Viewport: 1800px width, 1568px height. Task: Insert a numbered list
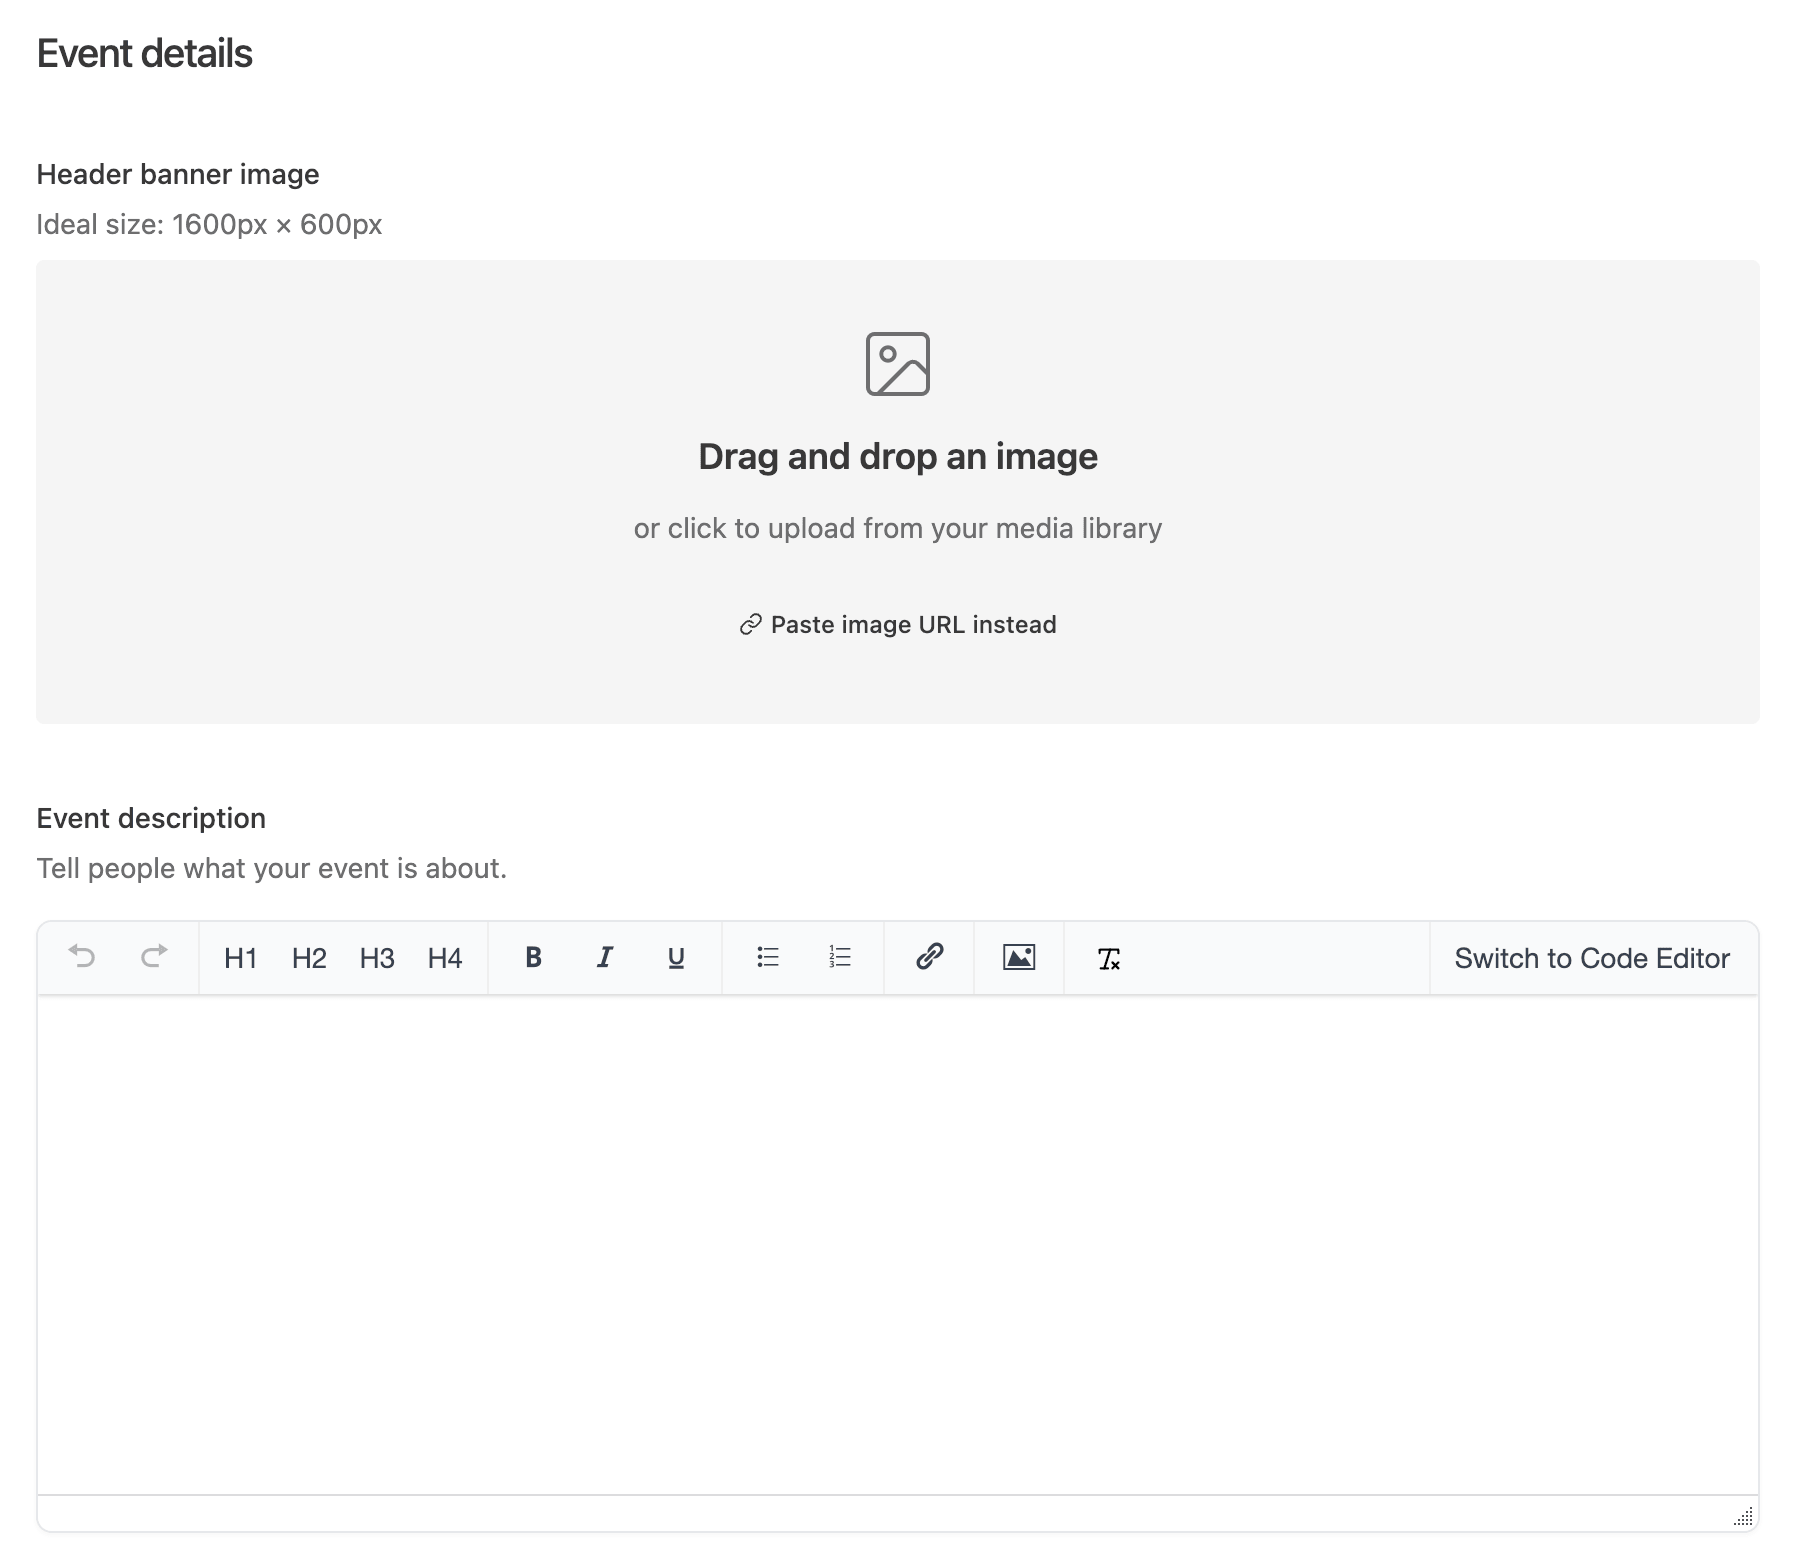pyautogui.click(x=840, y=958)
